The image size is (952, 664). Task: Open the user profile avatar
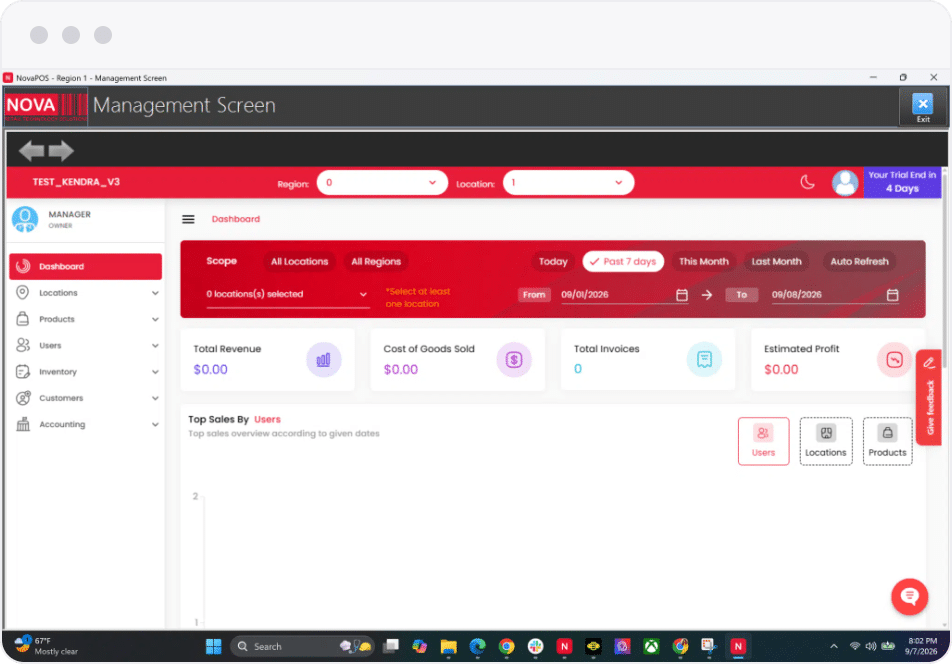coord(845,182)
